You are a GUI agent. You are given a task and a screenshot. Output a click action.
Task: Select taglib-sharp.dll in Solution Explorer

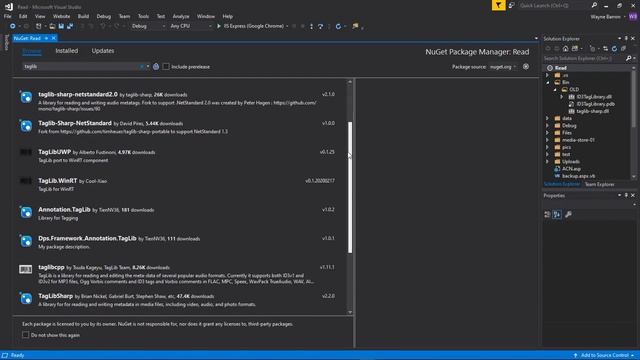[592, 111]
